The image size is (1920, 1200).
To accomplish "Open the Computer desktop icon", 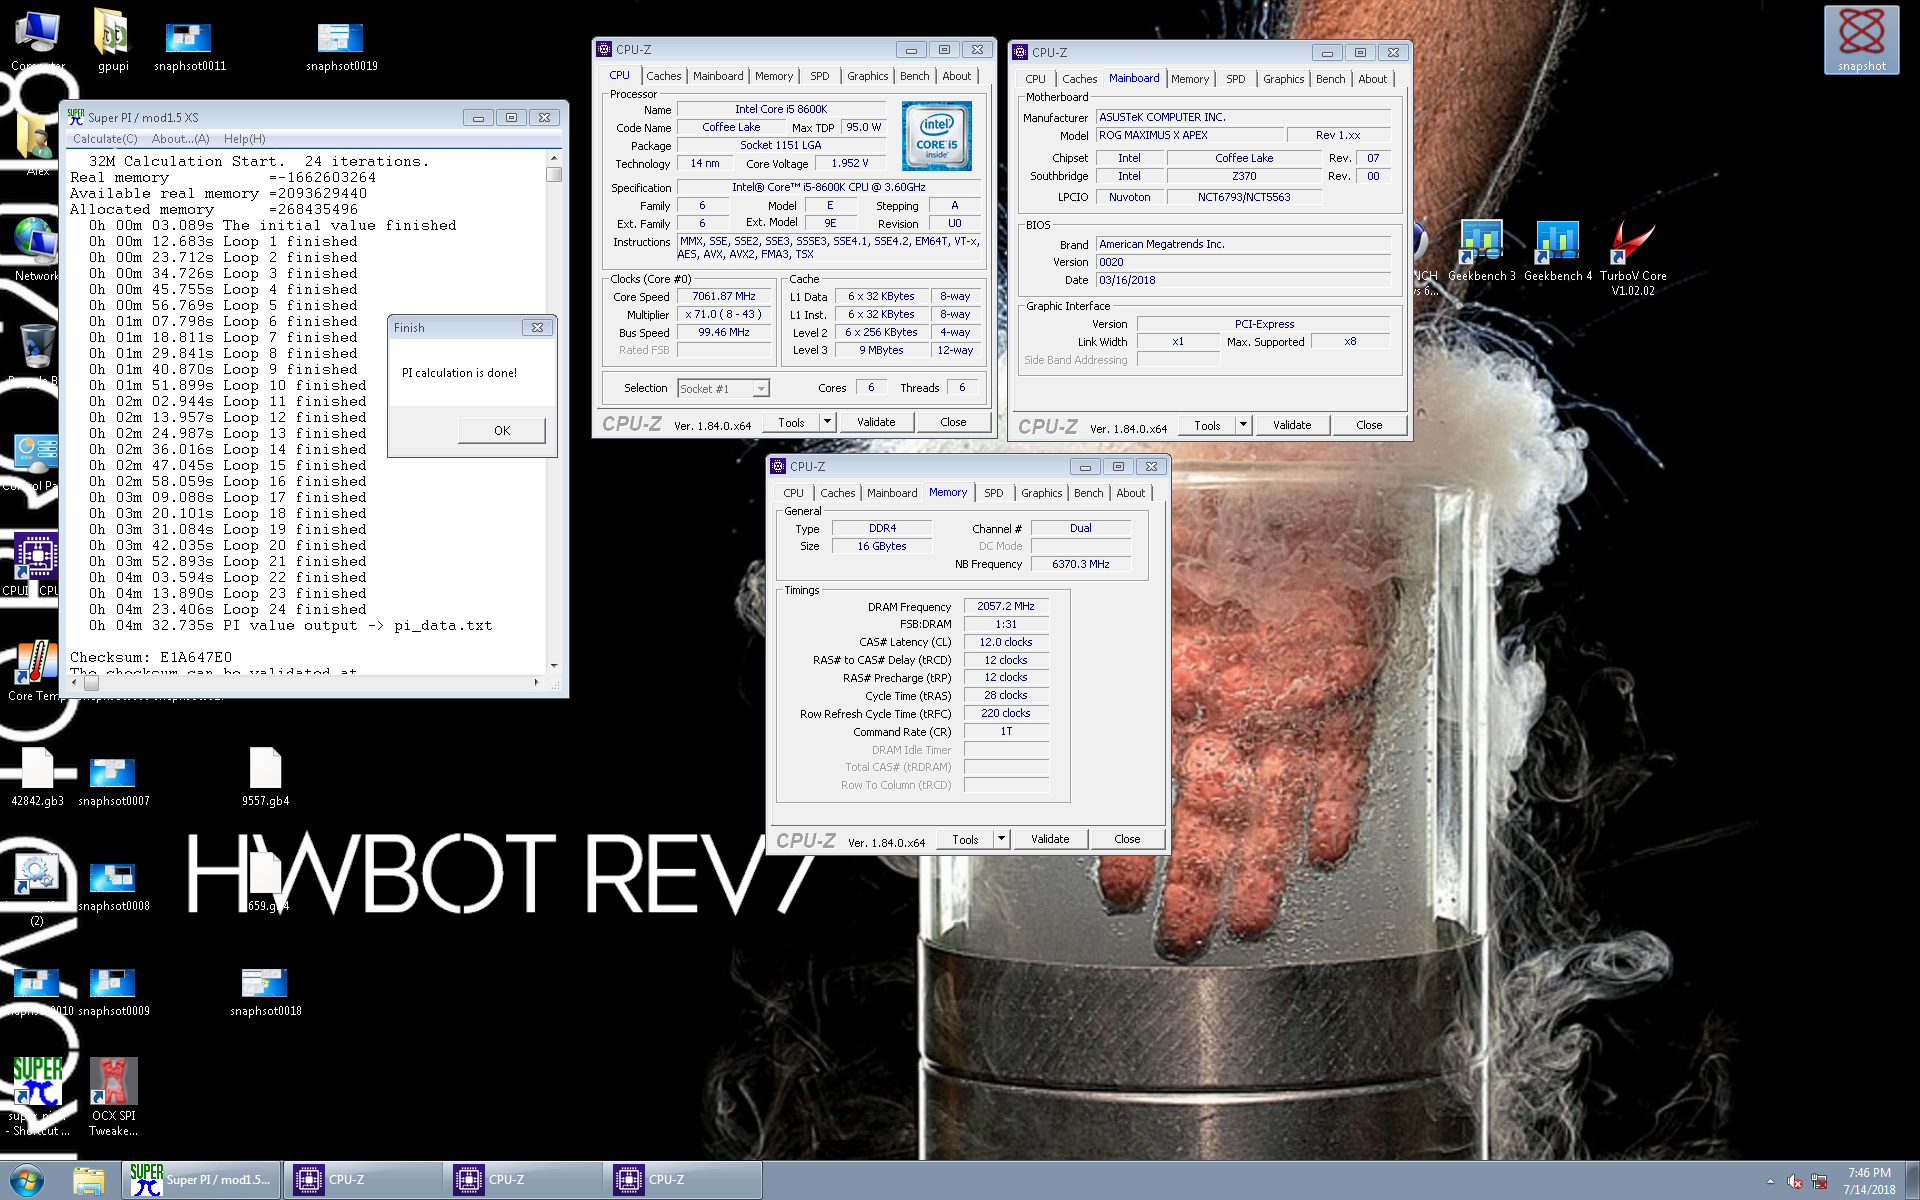I will click(x=37, y=40).
